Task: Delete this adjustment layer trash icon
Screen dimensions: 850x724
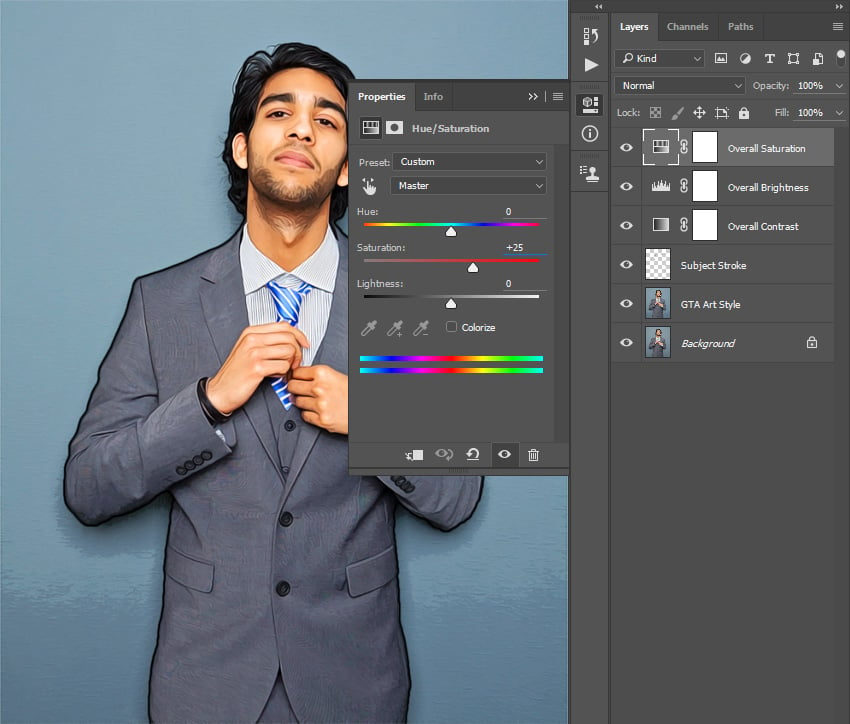Action: tap(533, 455)
